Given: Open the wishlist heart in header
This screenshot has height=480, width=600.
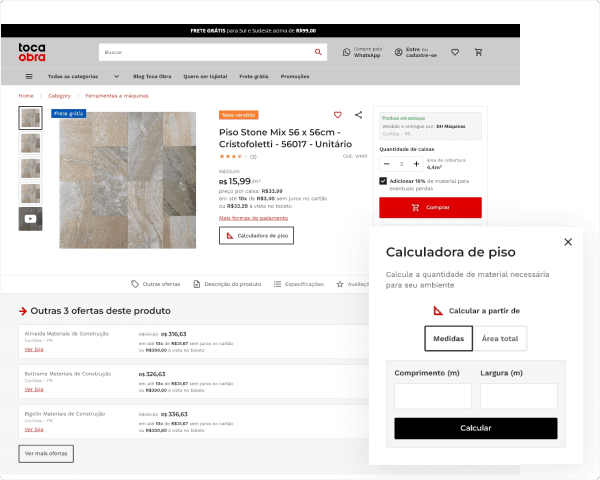Looking at the screenshot, I should point(455,52).
